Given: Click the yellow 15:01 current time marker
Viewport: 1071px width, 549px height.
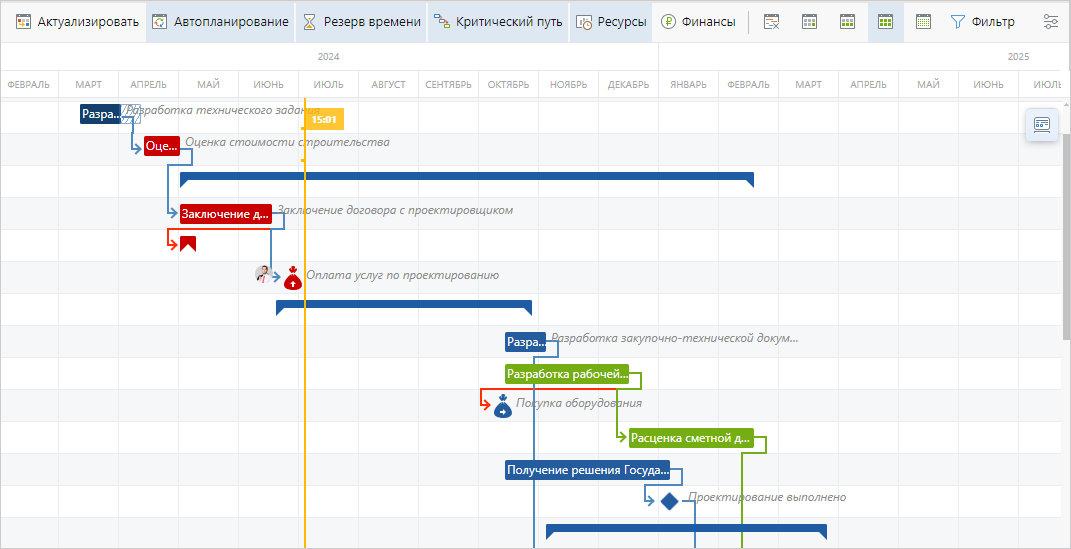Looking at the screenshot, I should [x=323, y=120].
